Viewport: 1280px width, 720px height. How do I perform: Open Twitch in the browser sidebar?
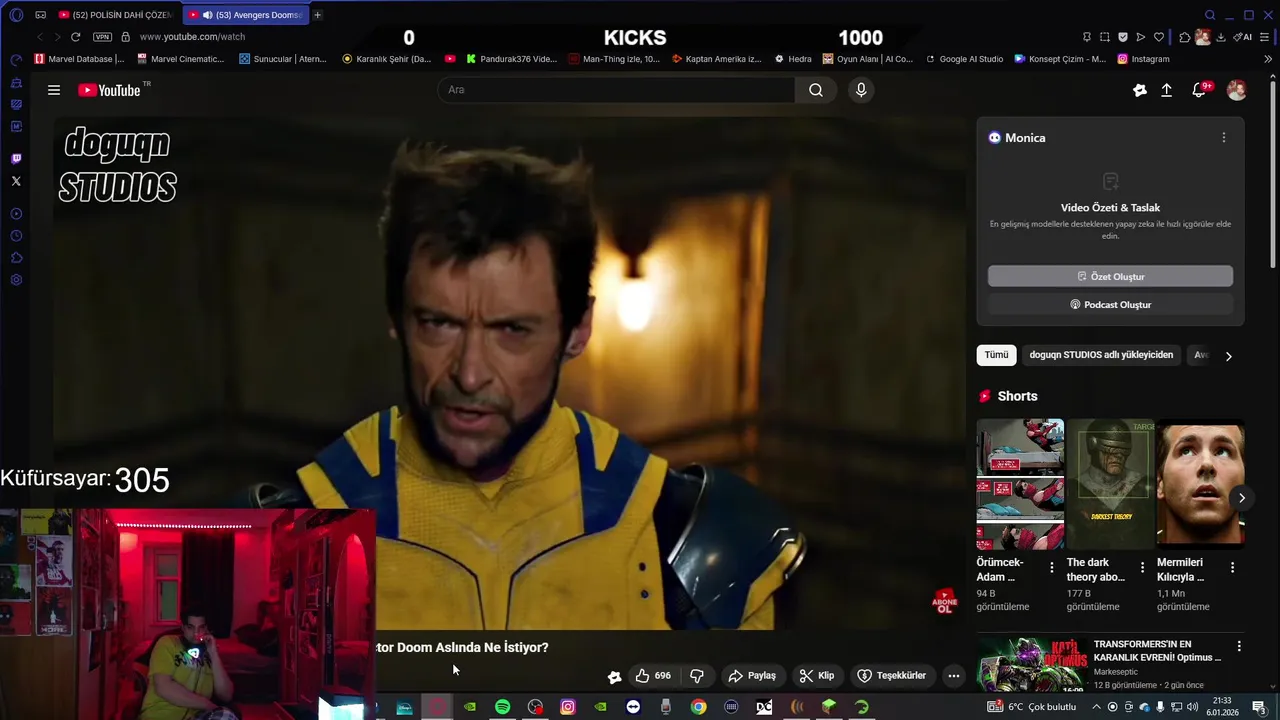(16, 159)
